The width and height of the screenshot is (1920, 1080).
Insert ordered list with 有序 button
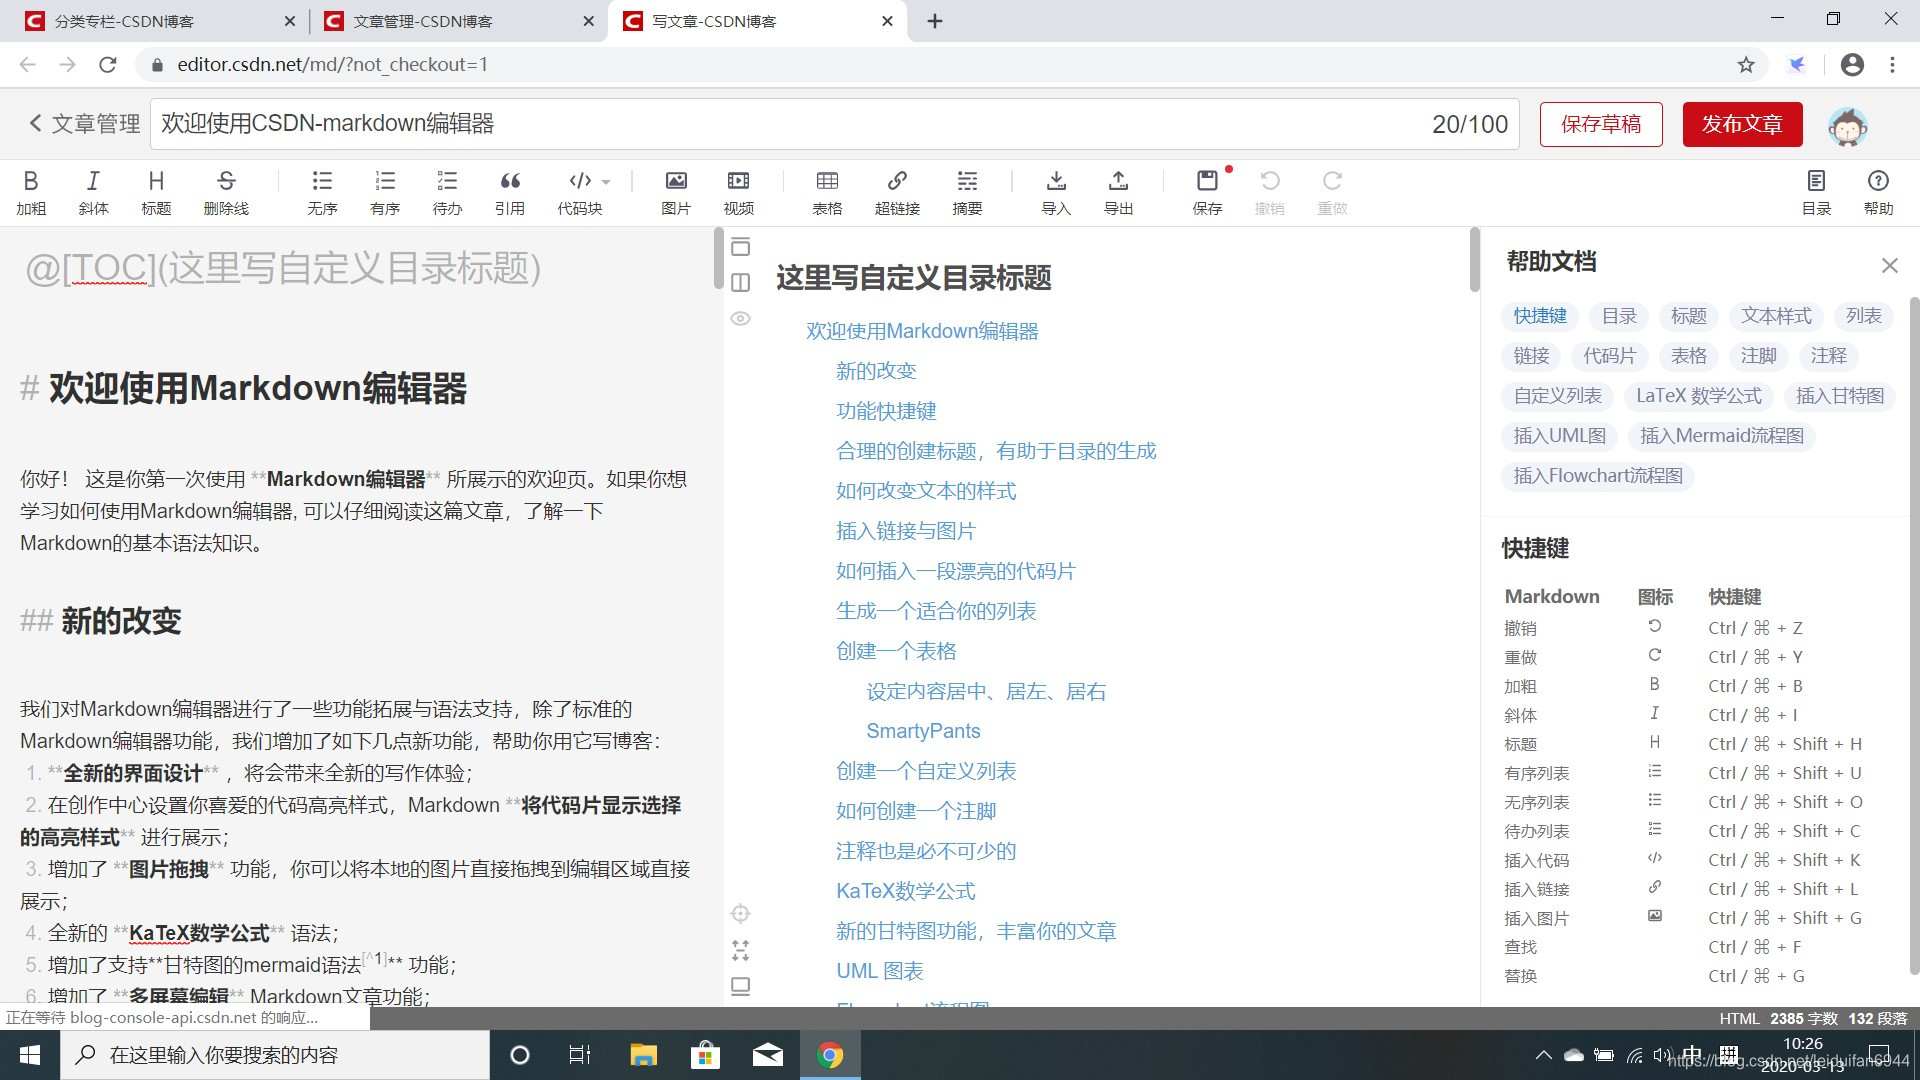385,192
